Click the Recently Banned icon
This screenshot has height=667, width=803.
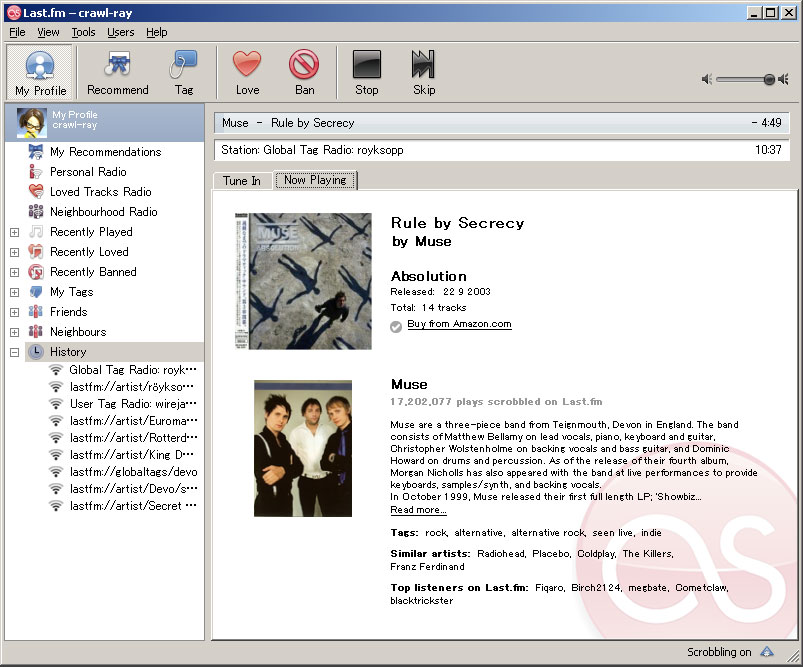pyautogui.click(x=36, y=272)
